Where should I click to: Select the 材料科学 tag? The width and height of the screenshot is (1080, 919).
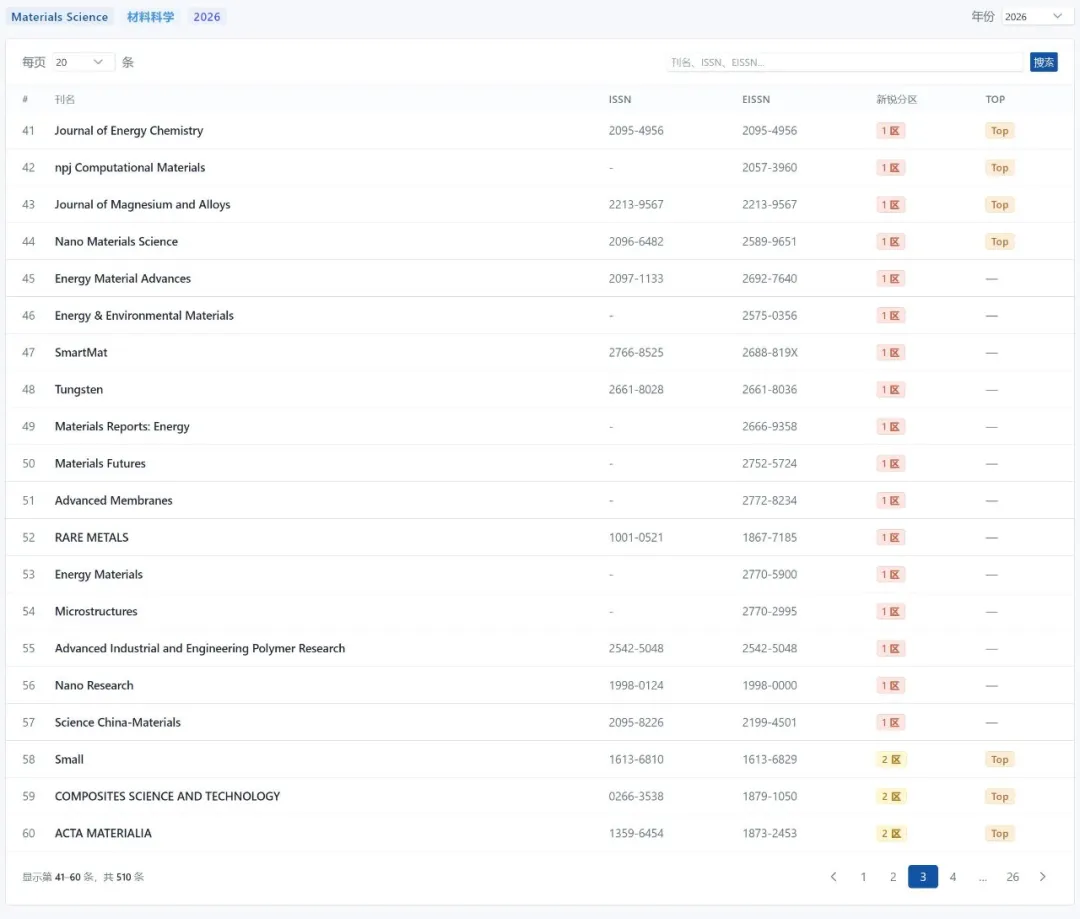click(x=150, y=17)
